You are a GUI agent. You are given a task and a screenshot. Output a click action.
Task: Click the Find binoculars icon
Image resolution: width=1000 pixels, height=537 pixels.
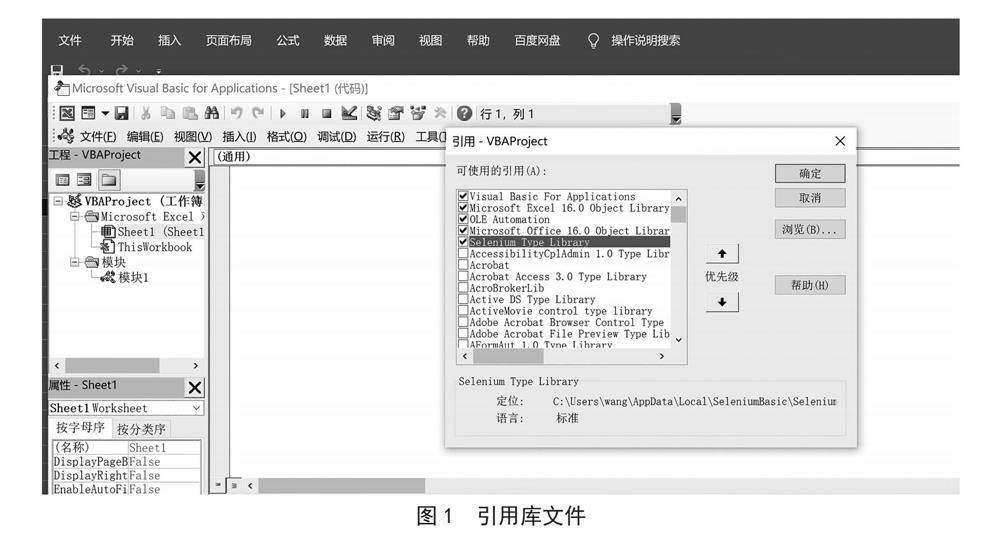211,114
